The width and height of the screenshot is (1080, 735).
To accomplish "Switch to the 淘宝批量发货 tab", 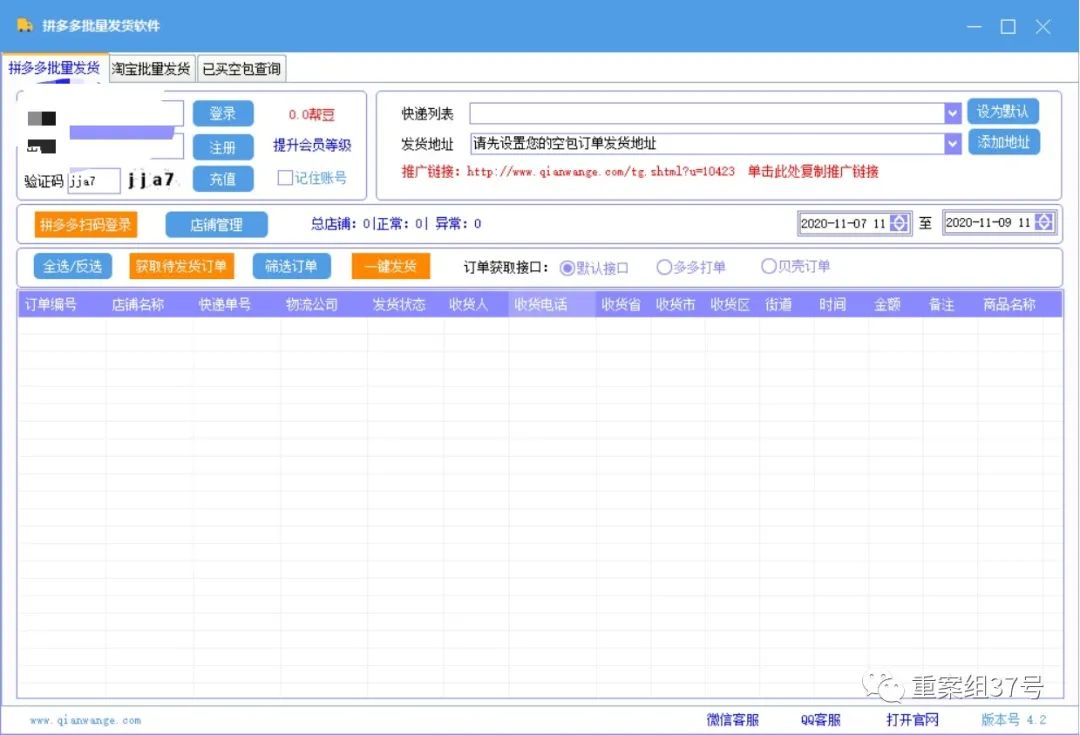I will [x=150, y=69].
